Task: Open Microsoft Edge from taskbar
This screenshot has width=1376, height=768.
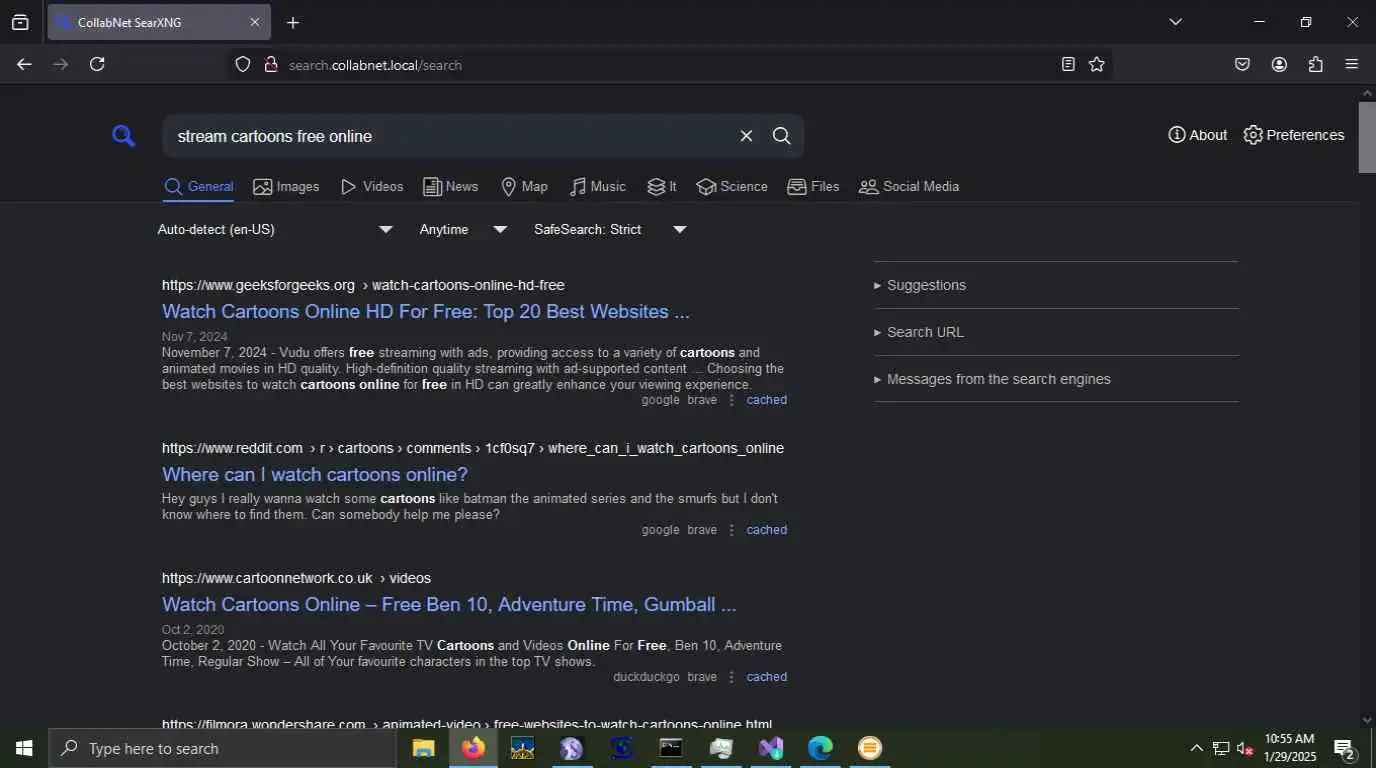Action: click(x=820, y=748)
